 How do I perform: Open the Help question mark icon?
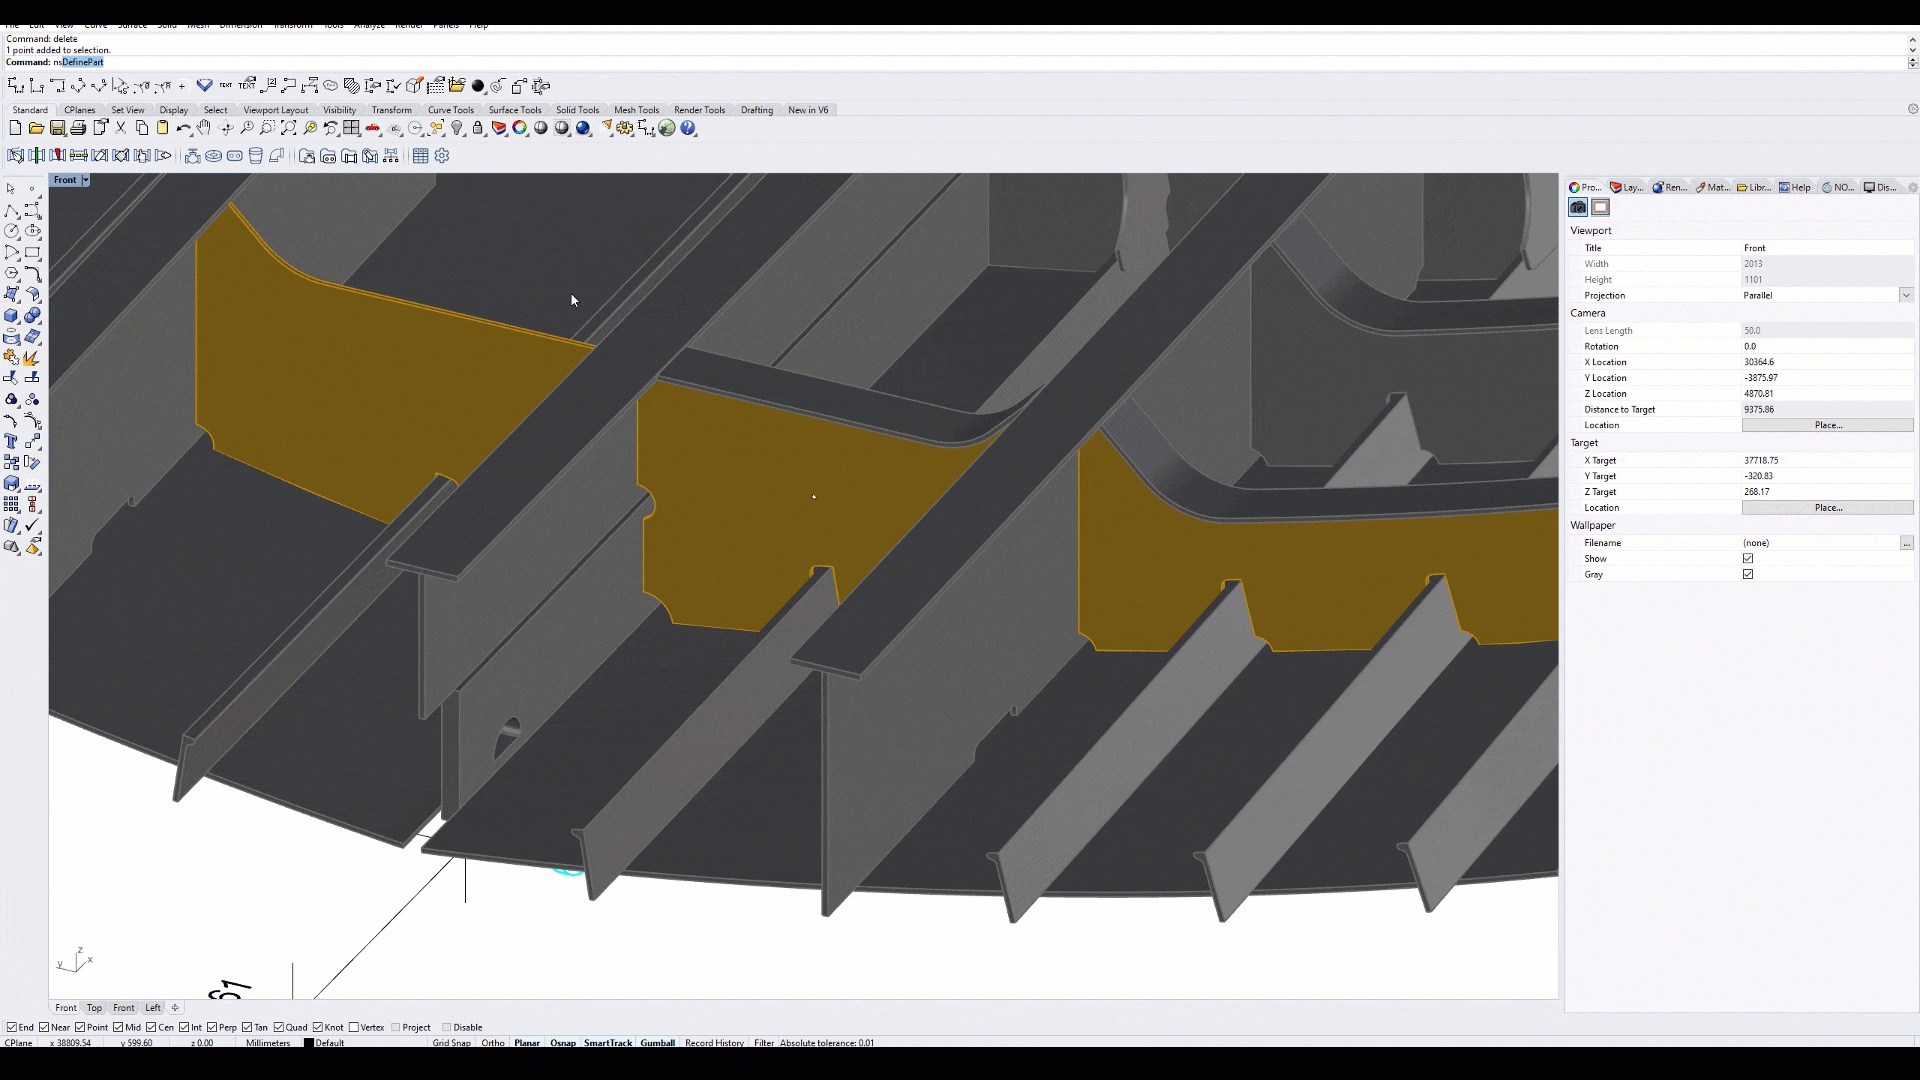[x=689, y=128]
